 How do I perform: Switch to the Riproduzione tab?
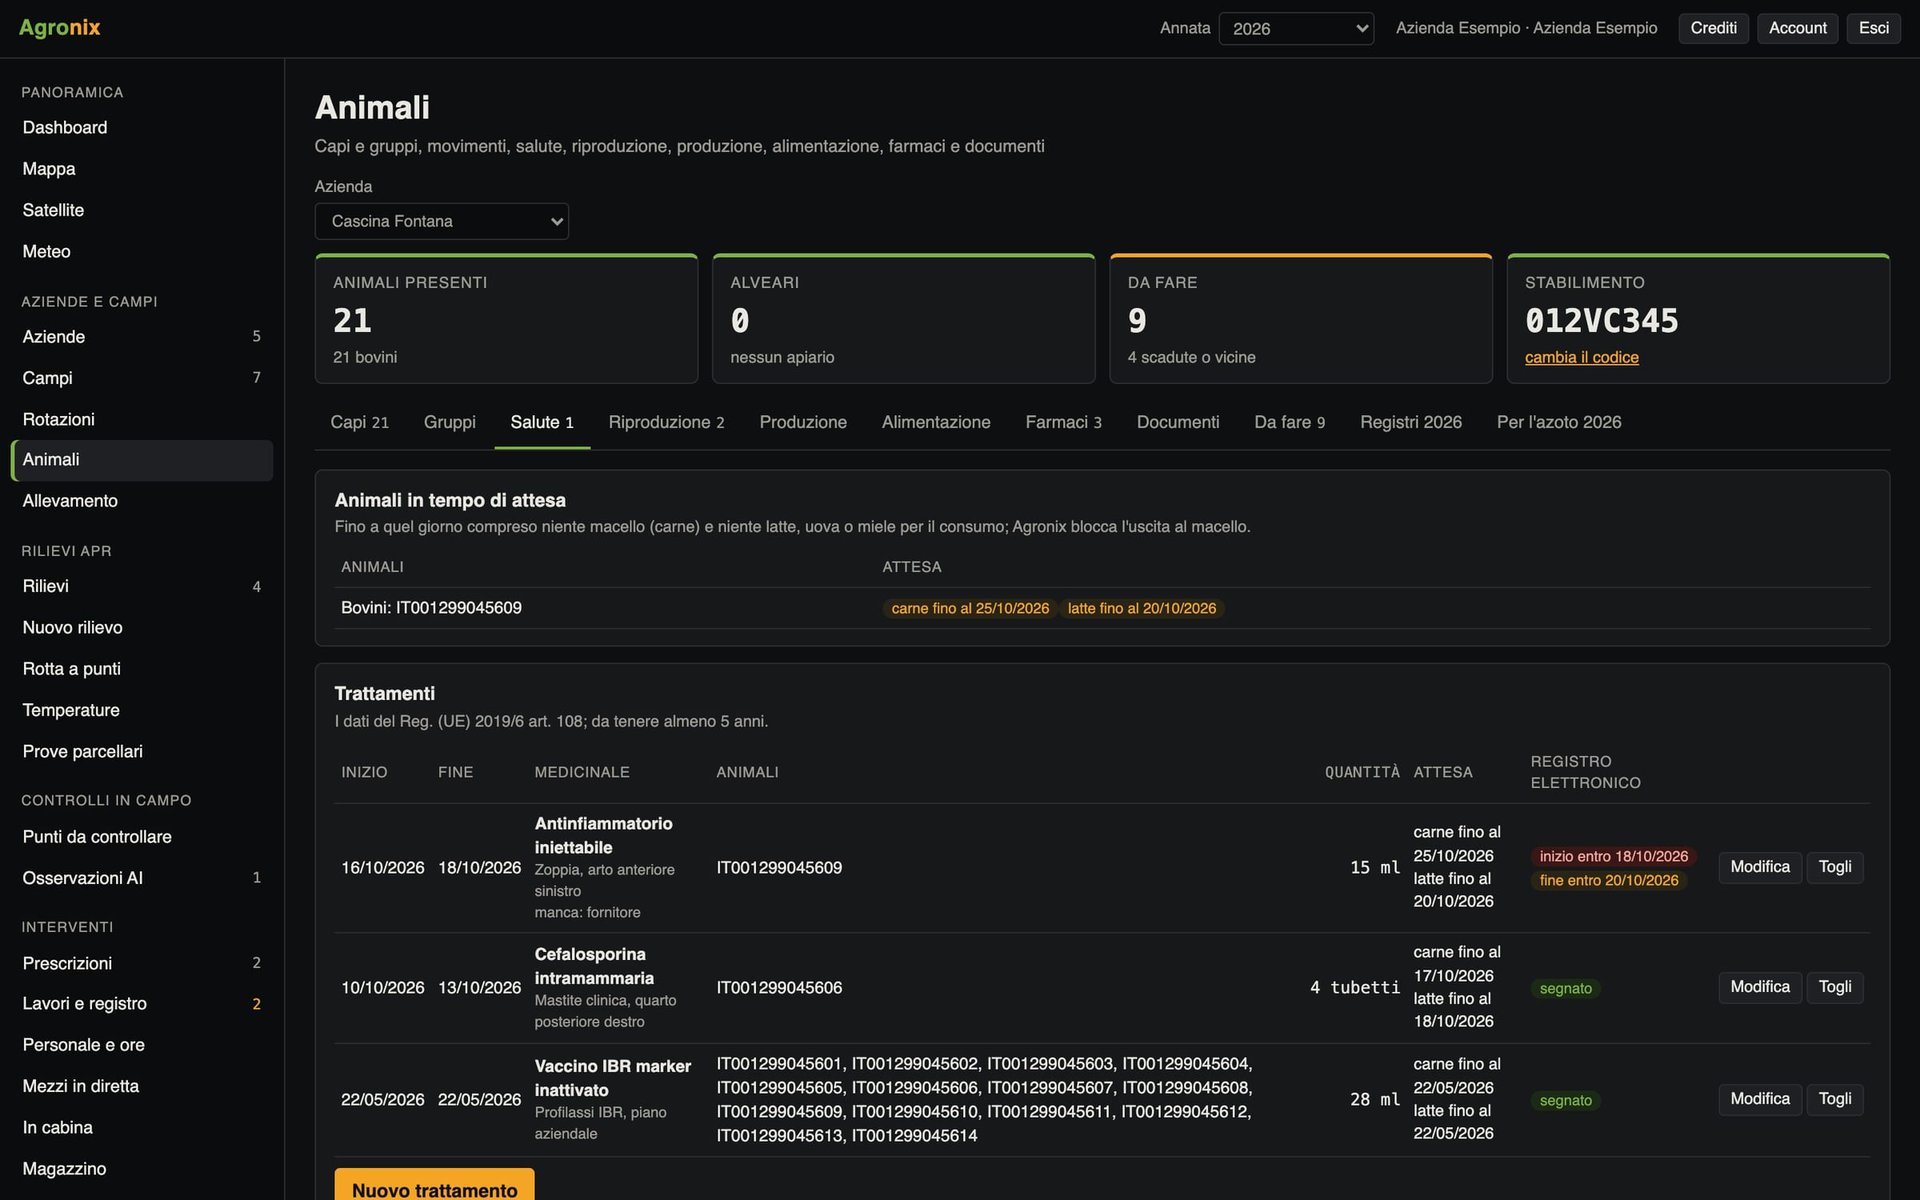coord(666,422)
